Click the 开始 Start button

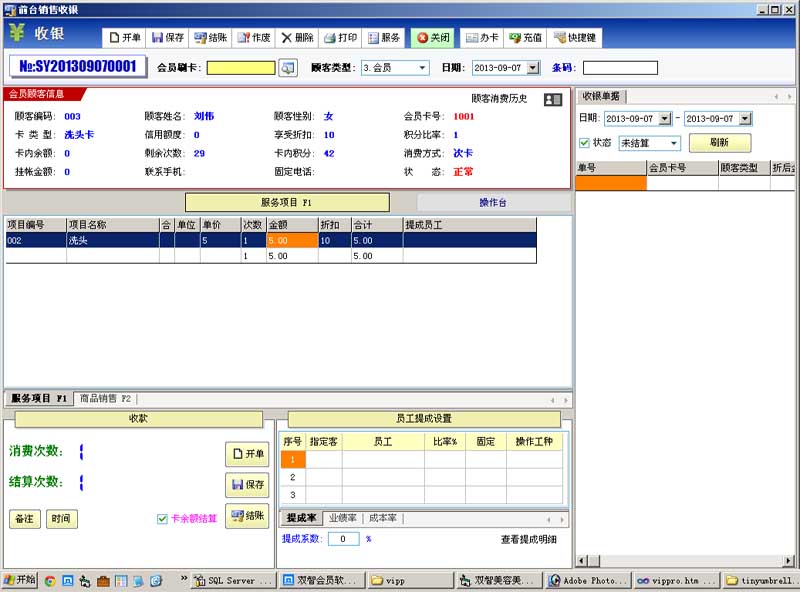20,580
